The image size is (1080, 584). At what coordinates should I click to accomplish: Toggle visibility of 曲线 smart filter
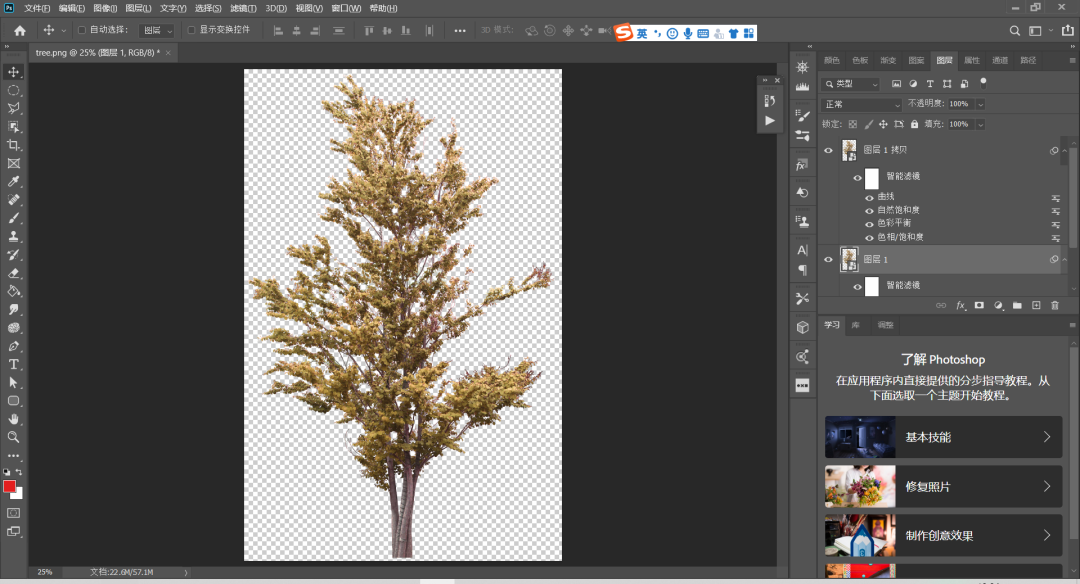tap(869, 197)
